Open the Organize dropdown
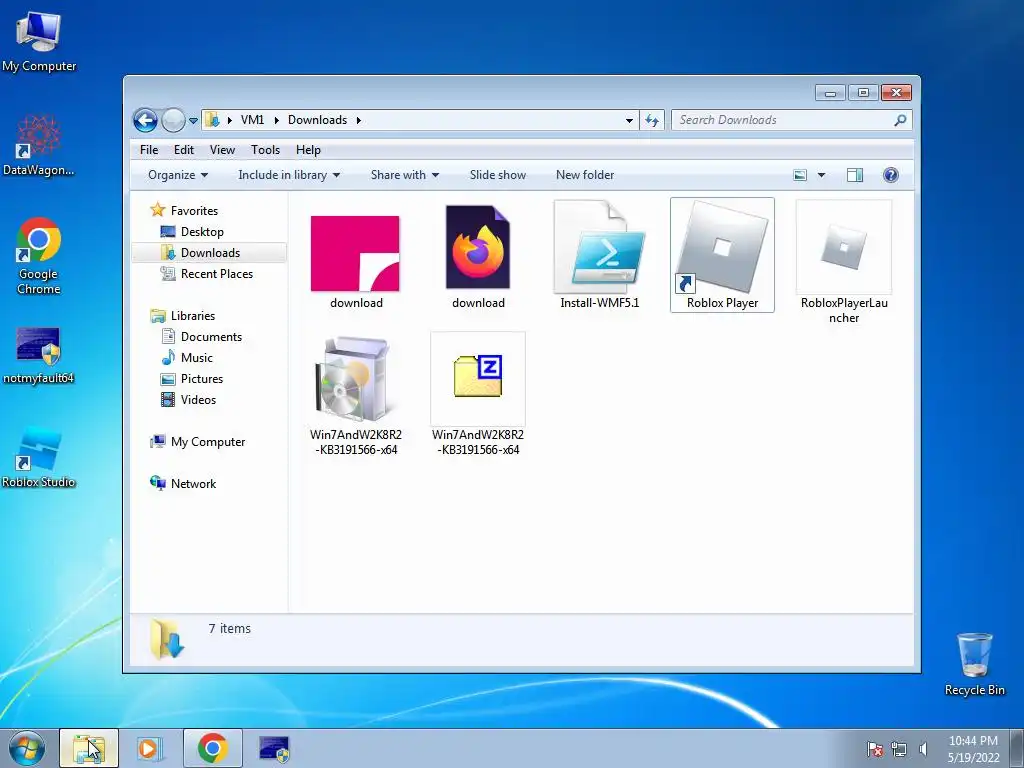 click(178, 175)
